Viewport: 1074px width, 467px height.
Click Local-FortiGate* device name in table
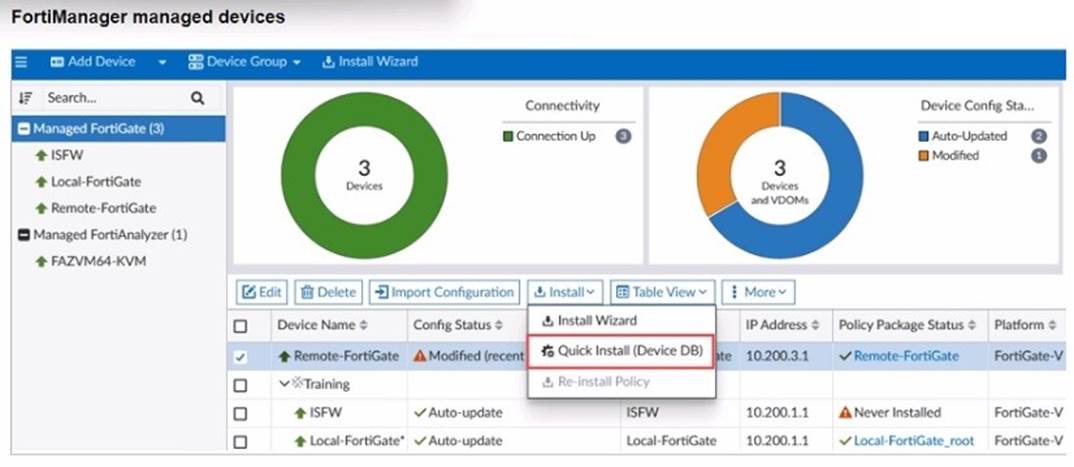click(x=356, y=441)
